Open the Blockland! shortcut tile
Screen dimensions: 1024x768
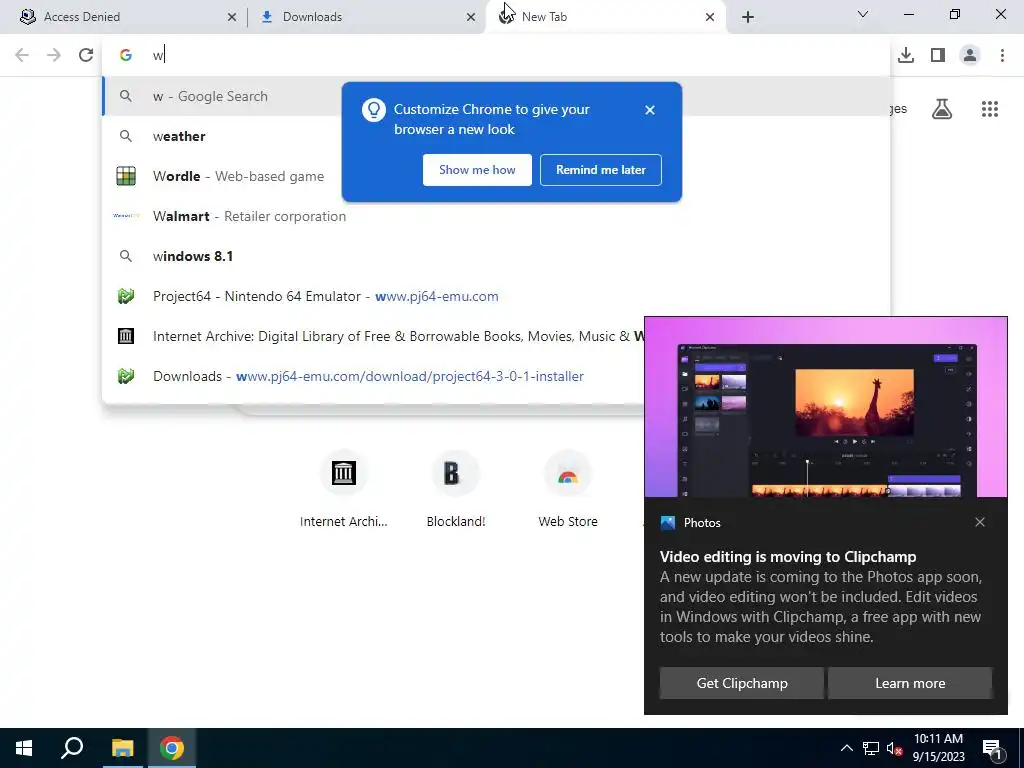(x=456, y=490)
